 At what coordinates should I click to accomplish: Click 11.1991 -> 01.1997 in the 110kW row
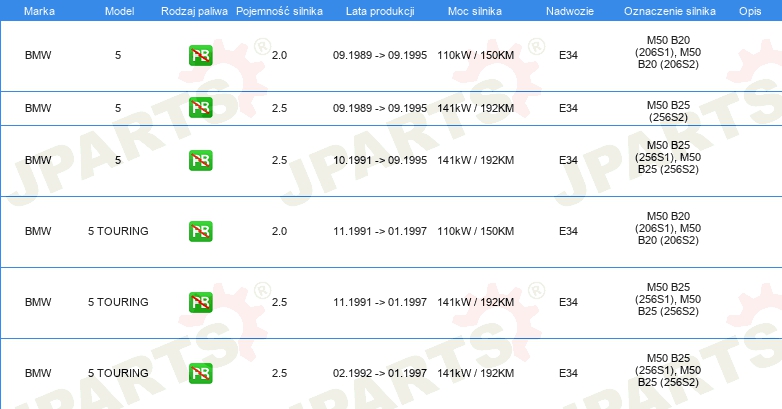pyautogui.click(x=380, y=231)
